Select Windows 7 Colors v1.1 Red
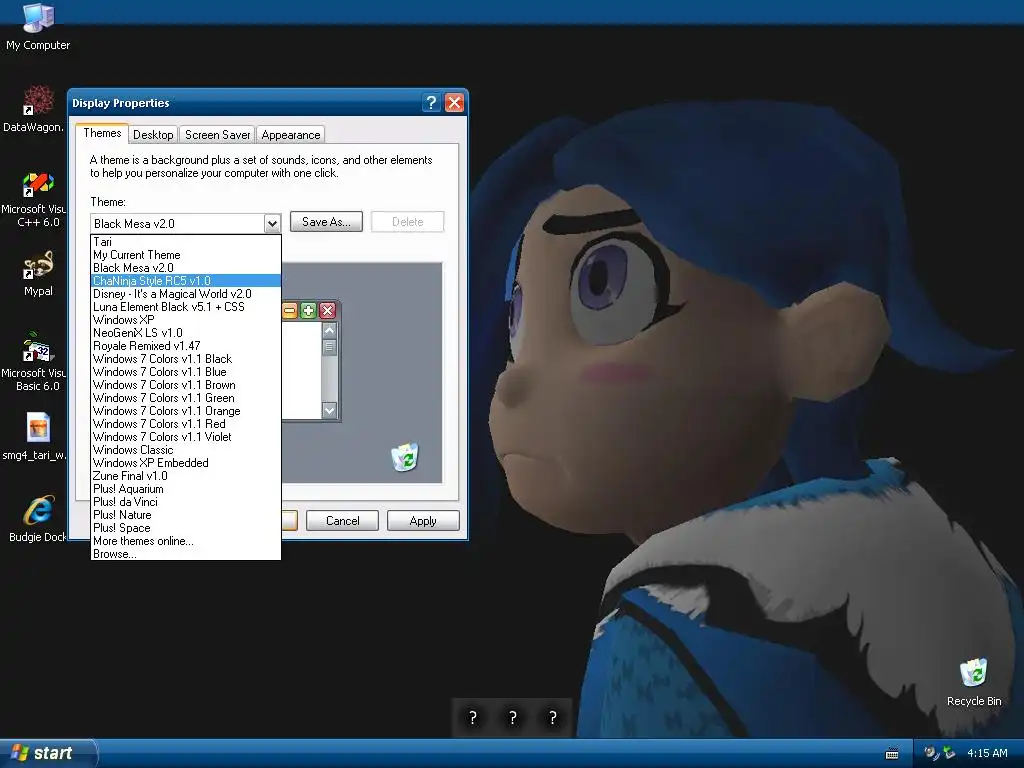Viewport: 1024px width, 768px height. coord(185,424)
